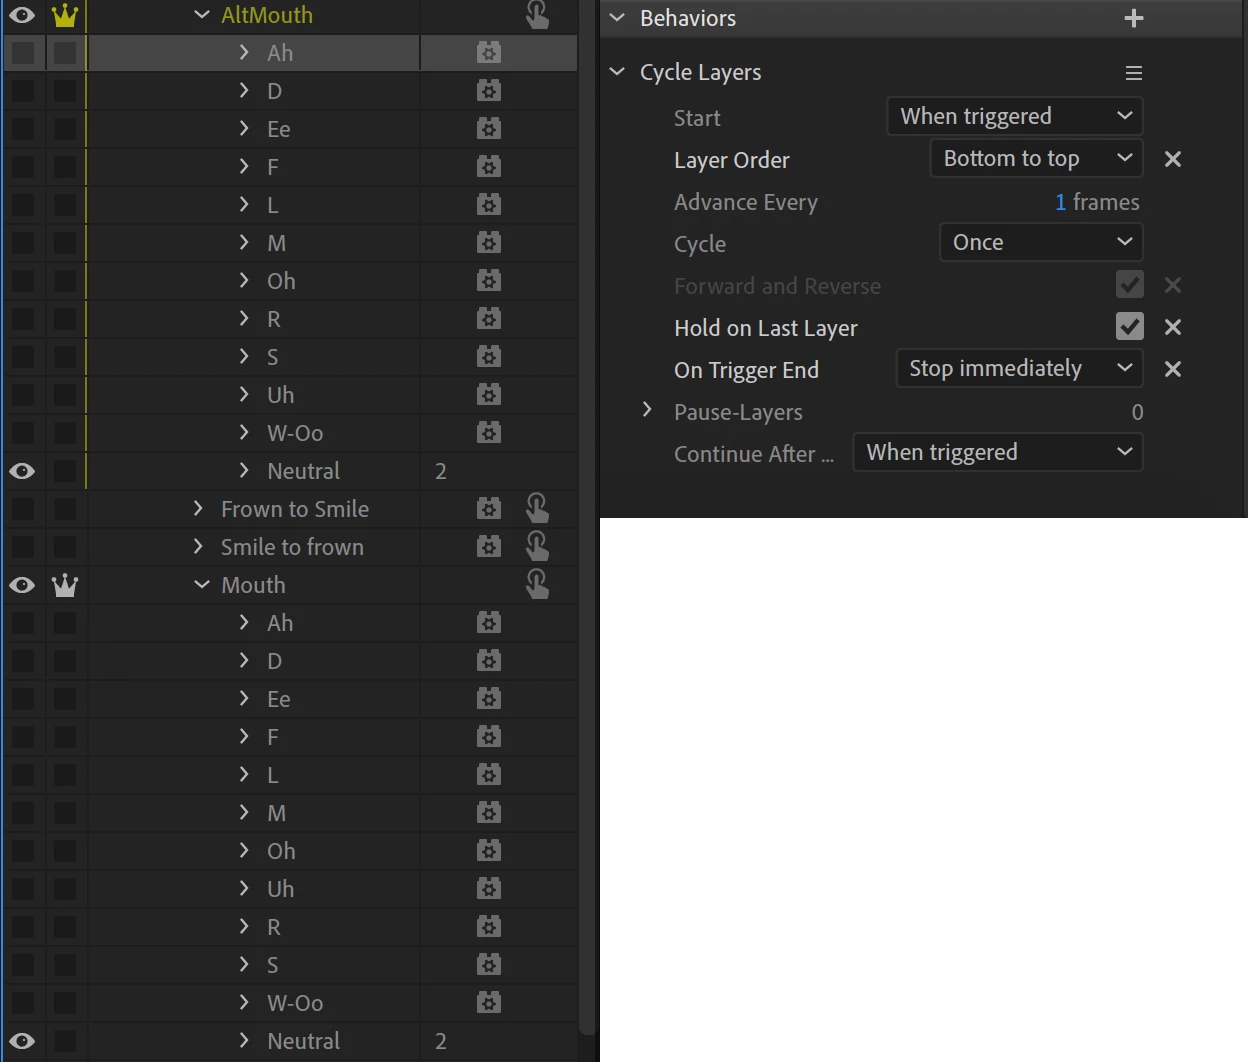Expand the Smile to frown group
The height and width of the screenshot is (1062, 1248).
pyautogui.click(x=198, y=547)
